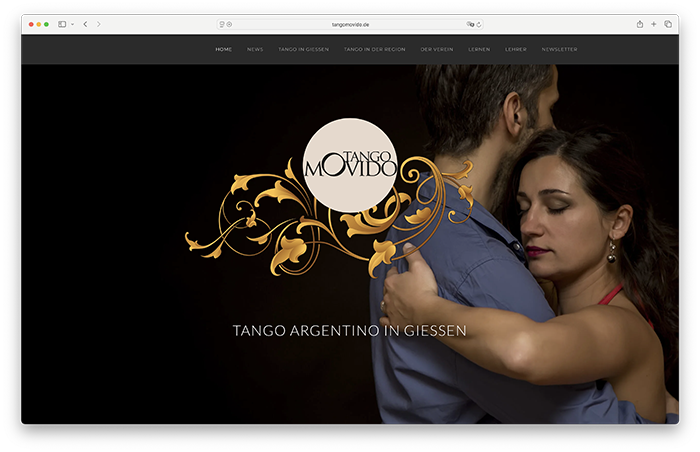Close the window with red button
The width and height of the screenshot is (700, 452).
[31, 24]
